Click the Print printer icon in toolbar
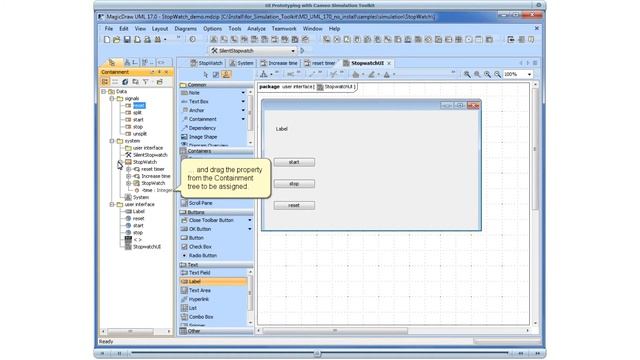Screen dimensions: 640x360 click(x=147, y=40)
